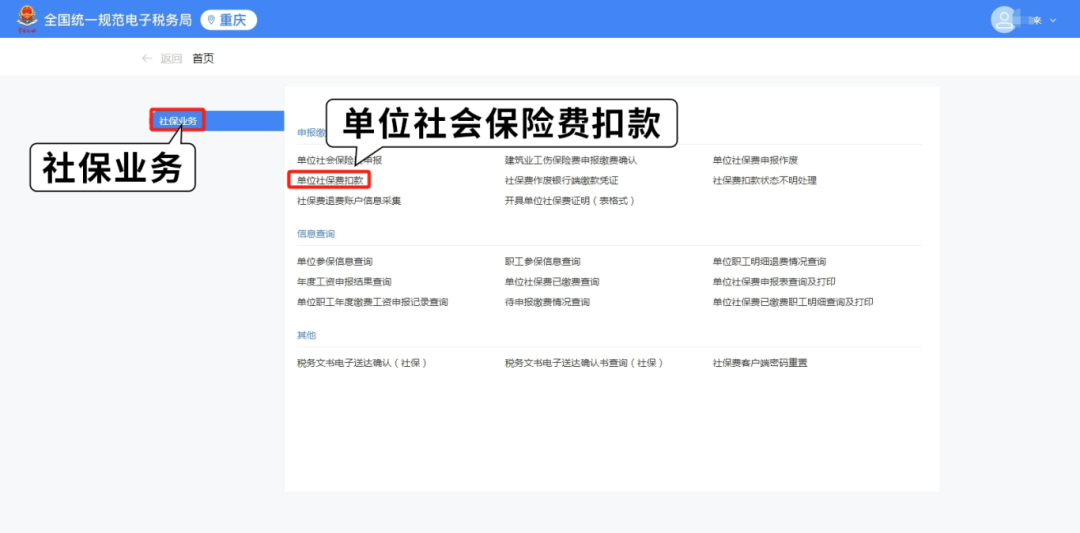
Task: Open 待申报缴费情况查询
Action: click(547, 302)
